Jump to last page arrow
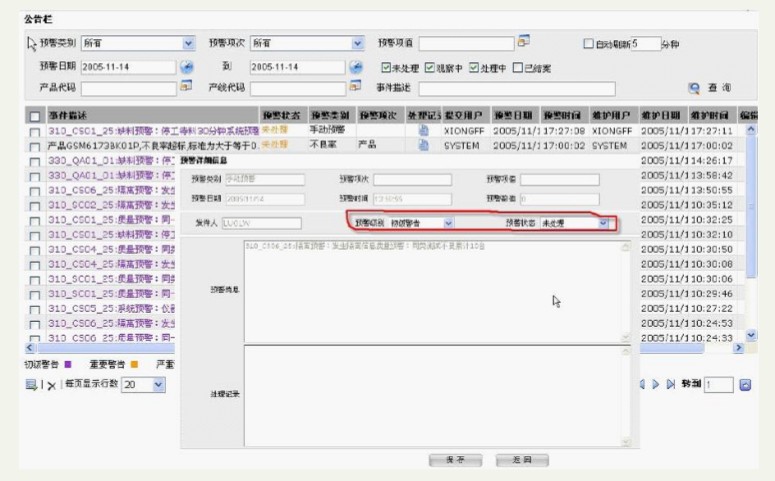 tap(671, 384)
